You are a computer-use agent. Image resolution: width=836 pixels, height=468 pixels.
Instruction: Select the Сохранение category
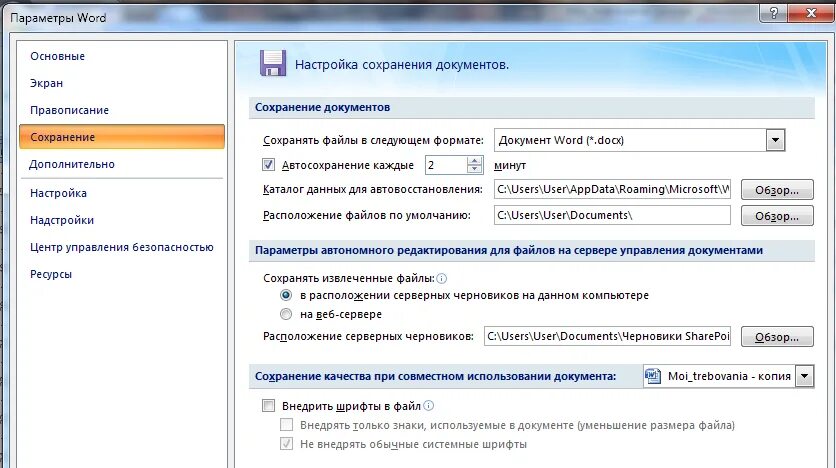[122, 136]
